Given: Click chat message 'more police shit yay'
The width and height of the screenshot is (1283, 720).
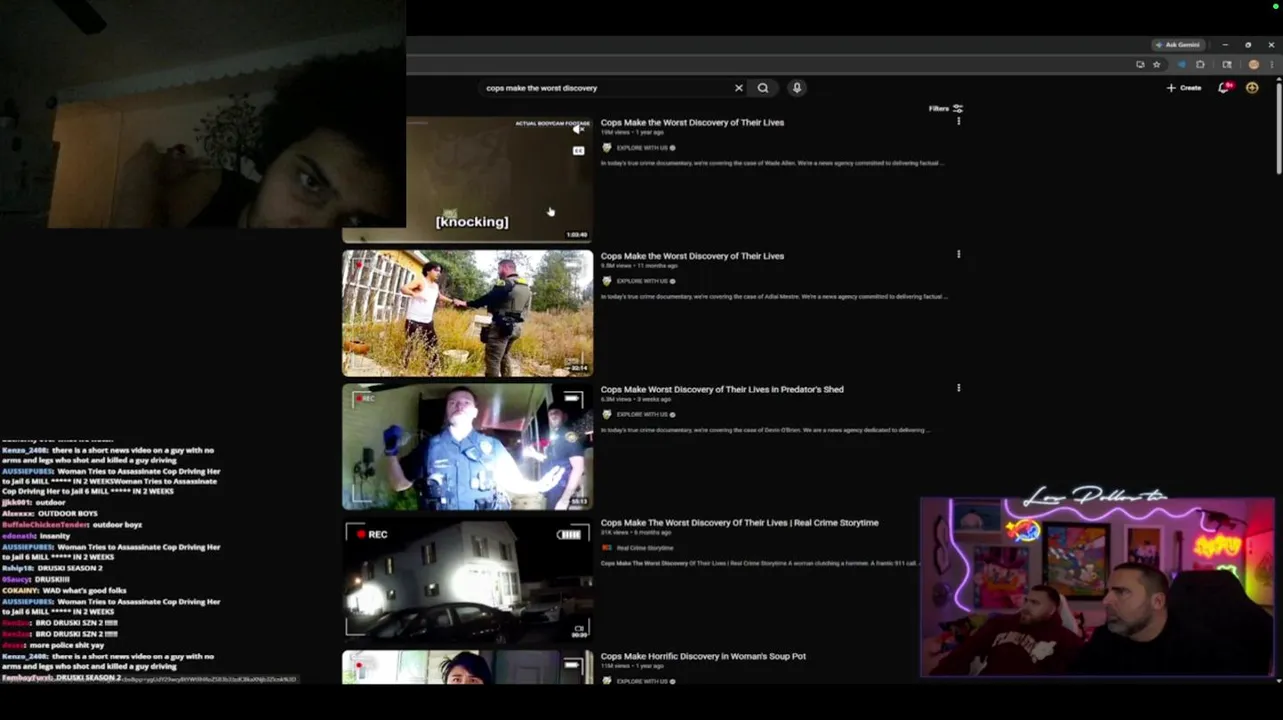Looking at the screenshot, I should click(x=68, y=646).
